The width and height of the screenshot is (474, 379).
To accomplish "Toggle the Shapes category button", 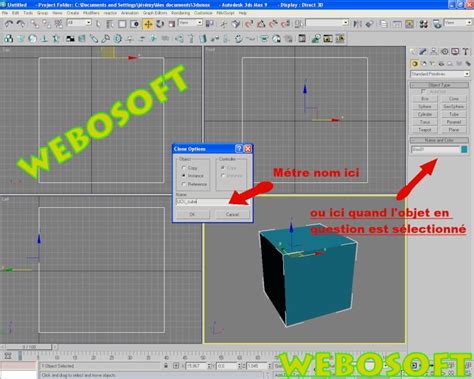I will (424, 63).
